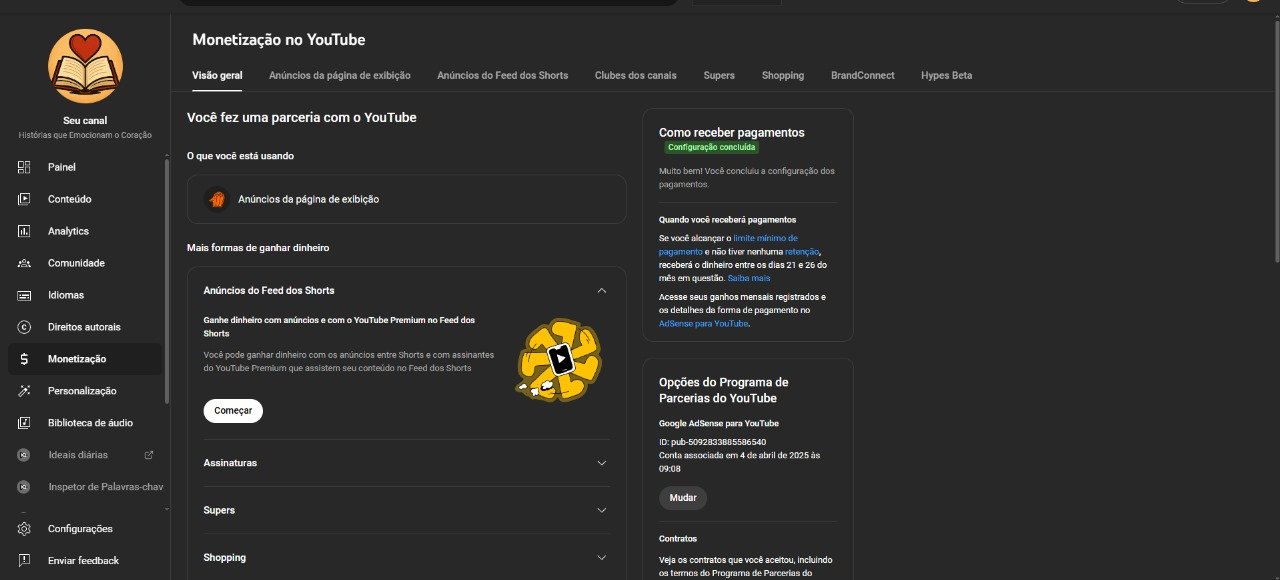Click the Google AdSense para YouTube heading
Image resolution: width=1280 pixels, height=580 pixels.
tap(719, 423)
